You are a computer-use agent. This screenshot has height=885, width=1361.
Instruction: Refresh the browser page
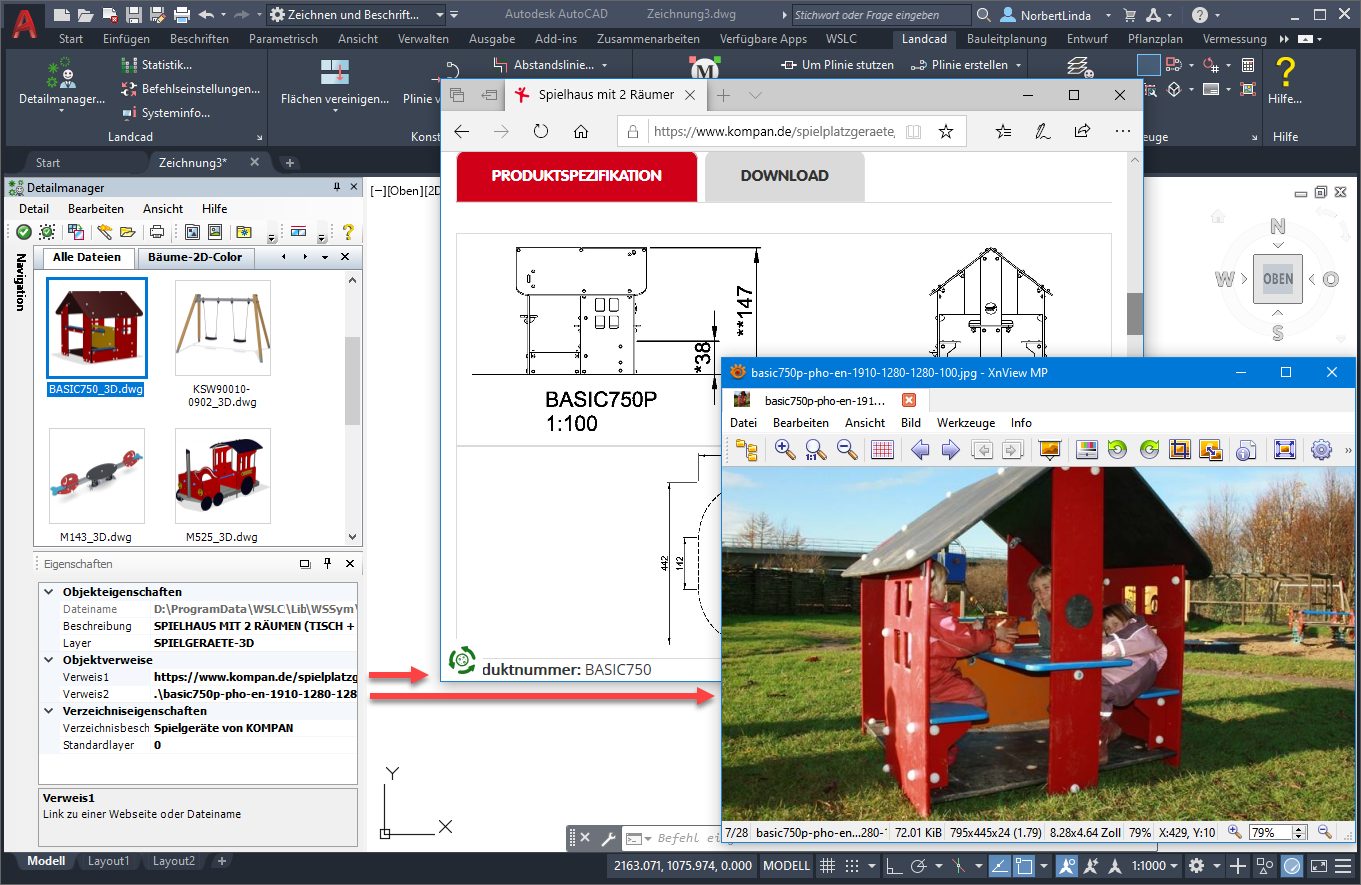tap(541, 132)
